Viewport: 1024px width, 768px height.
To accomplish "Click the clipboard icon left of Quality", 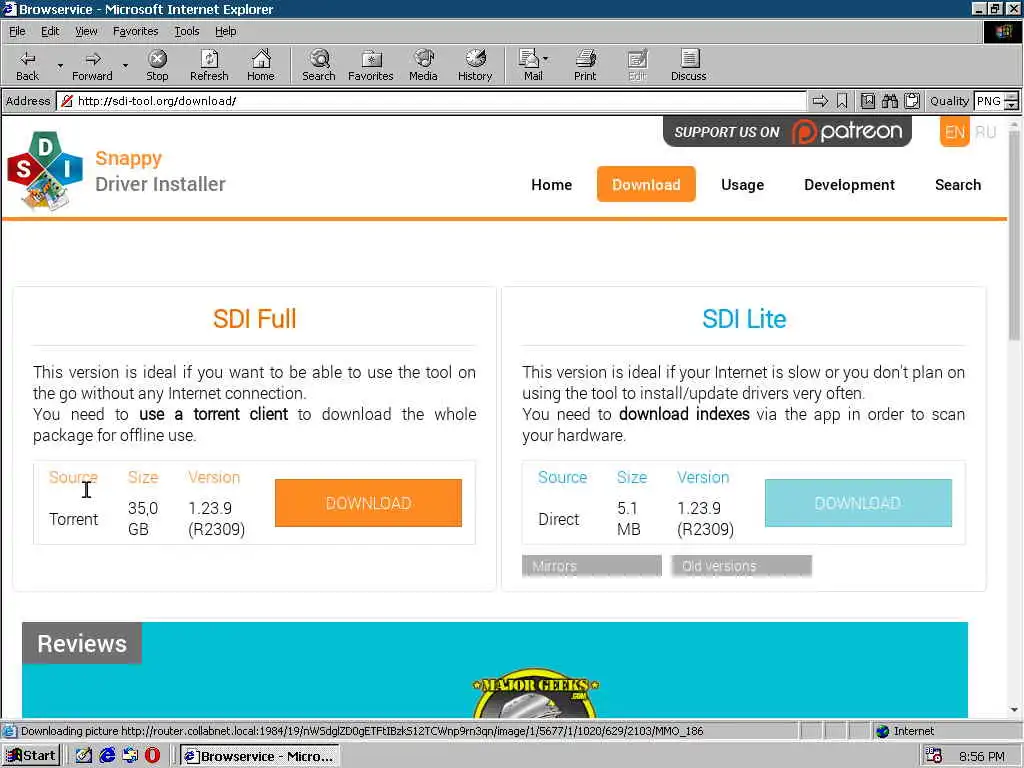I will (912, 101).
